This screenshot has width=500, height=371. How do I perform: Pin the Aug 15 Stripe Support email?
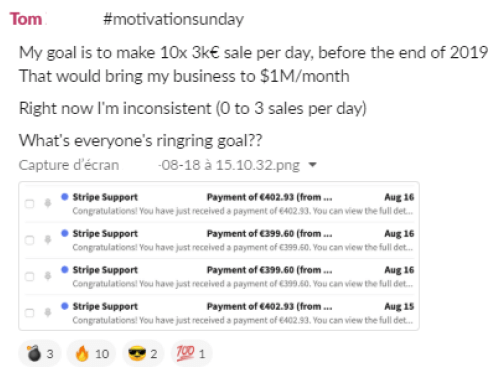coord(48,312)
